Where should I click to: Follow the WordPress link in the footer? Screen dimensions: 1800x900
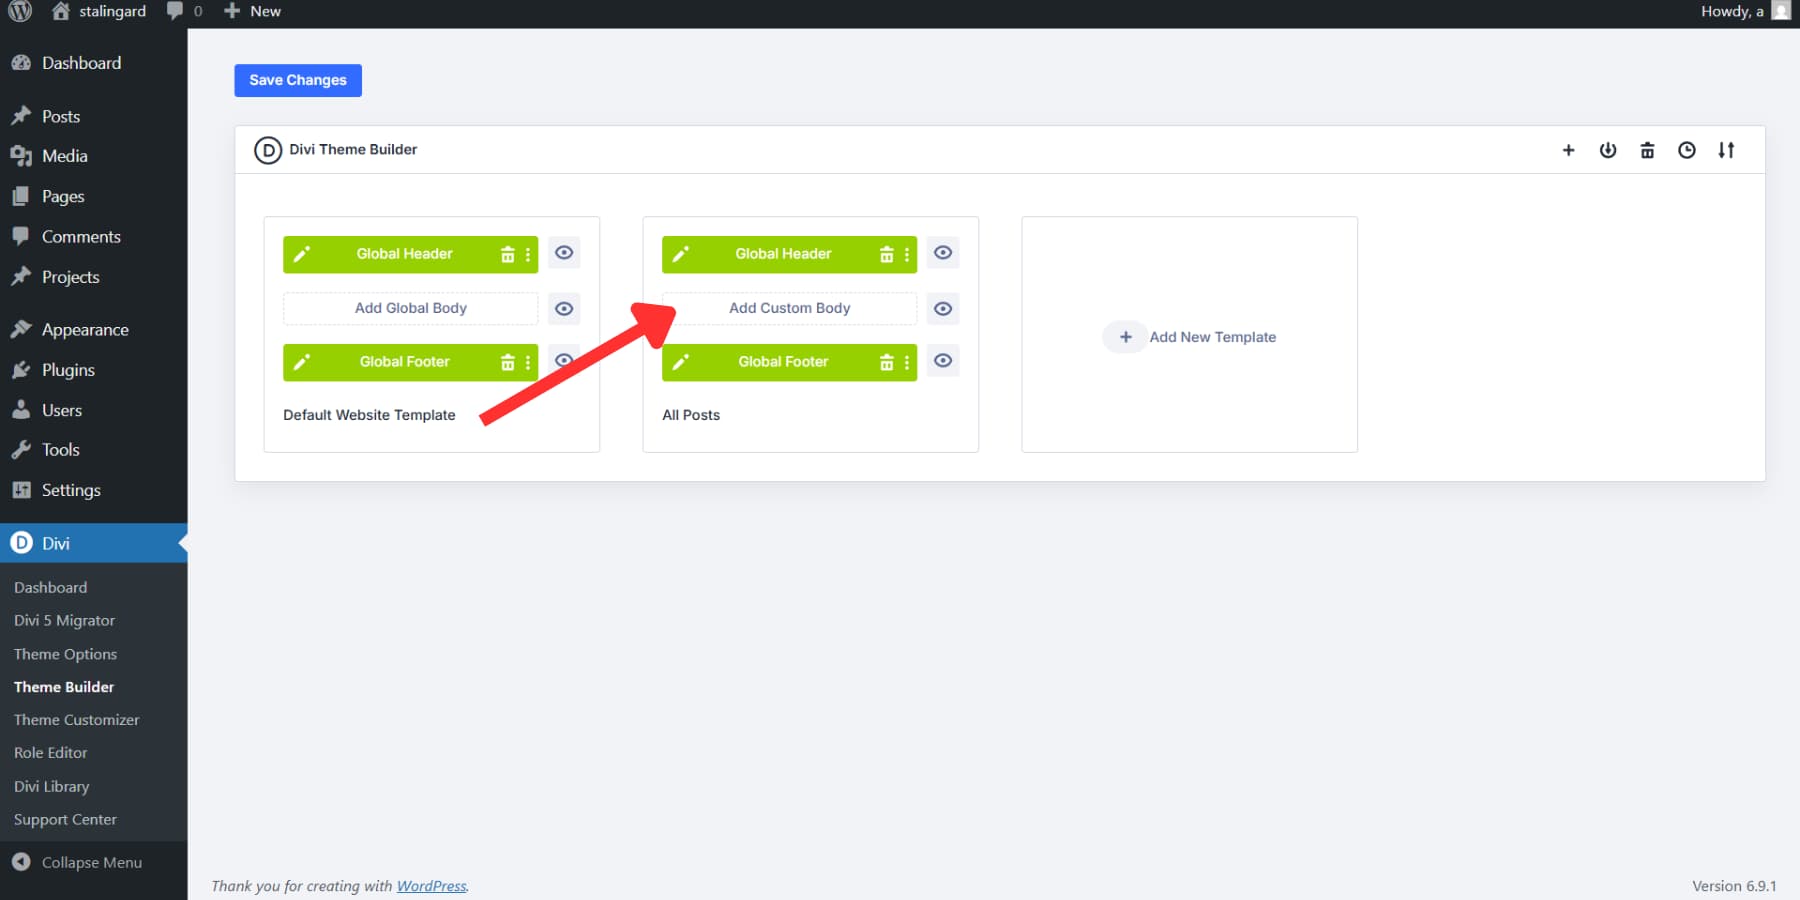click(431, 885)
